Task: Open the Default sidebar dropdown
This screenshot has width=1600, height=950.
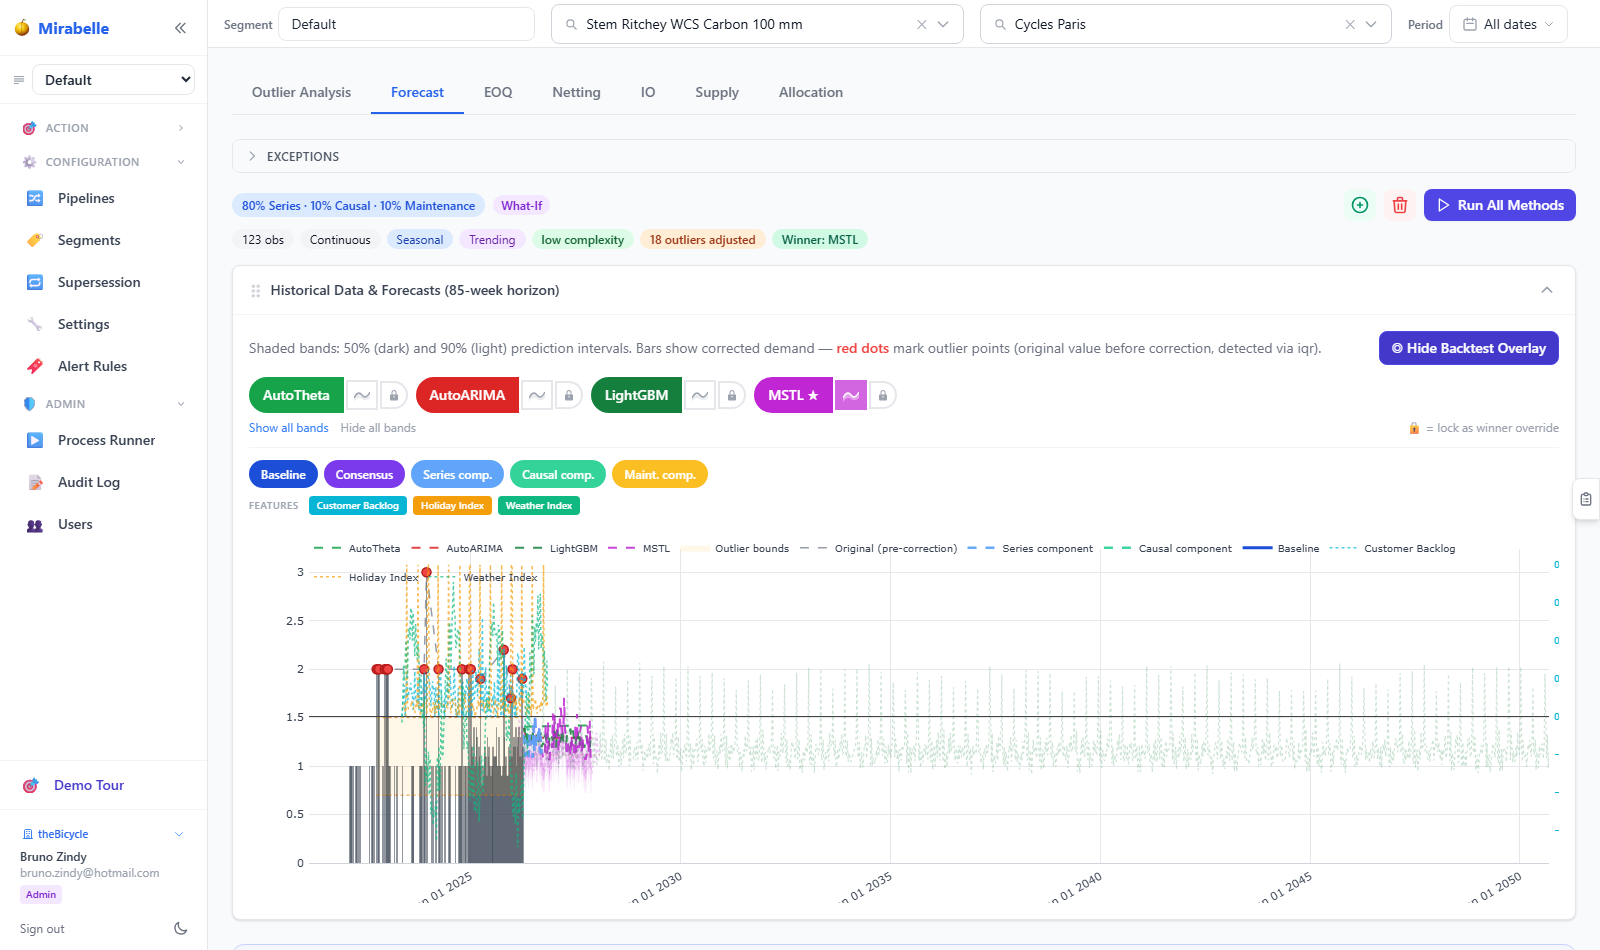Action: pos(113,80)
